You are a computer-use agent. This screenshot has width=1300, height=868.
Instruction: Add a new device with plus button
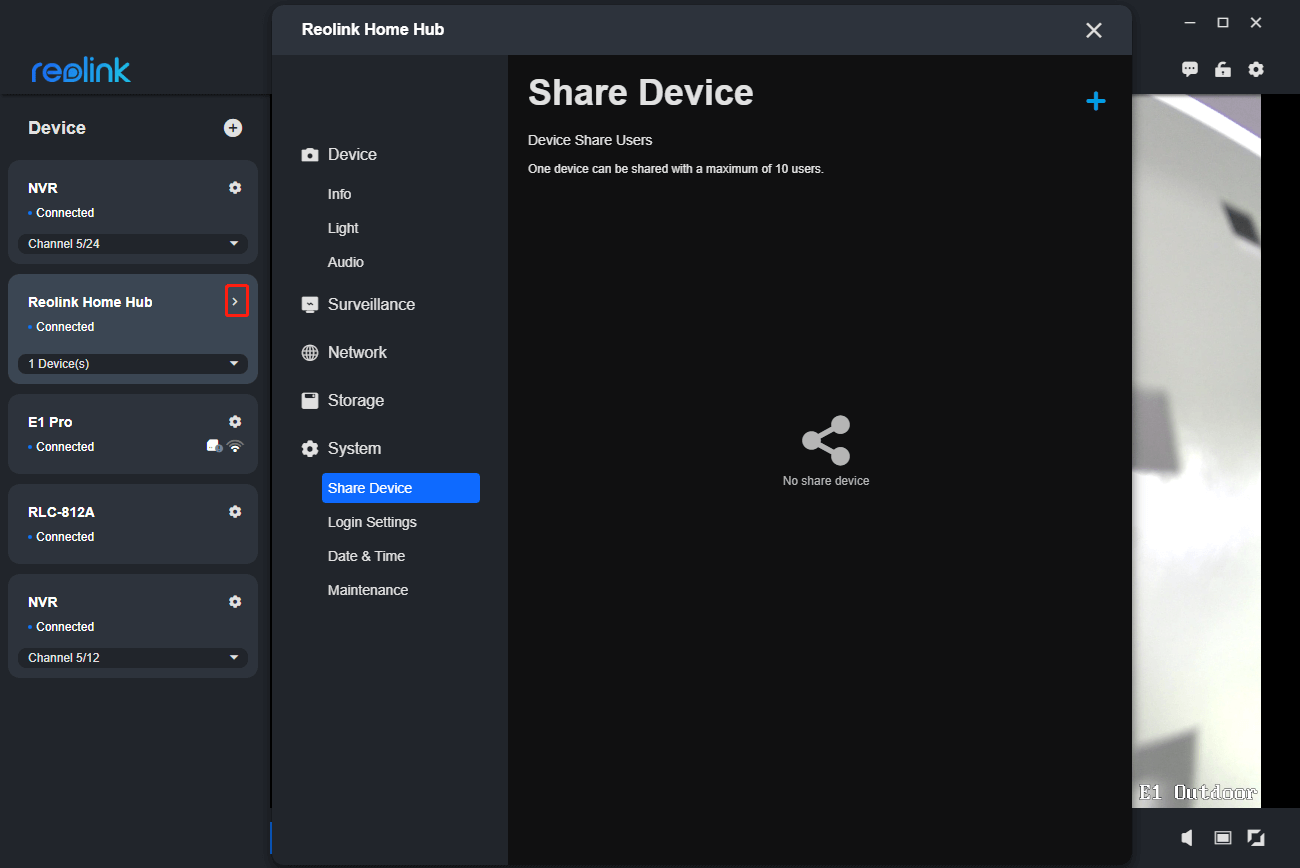tap(233, 128)
